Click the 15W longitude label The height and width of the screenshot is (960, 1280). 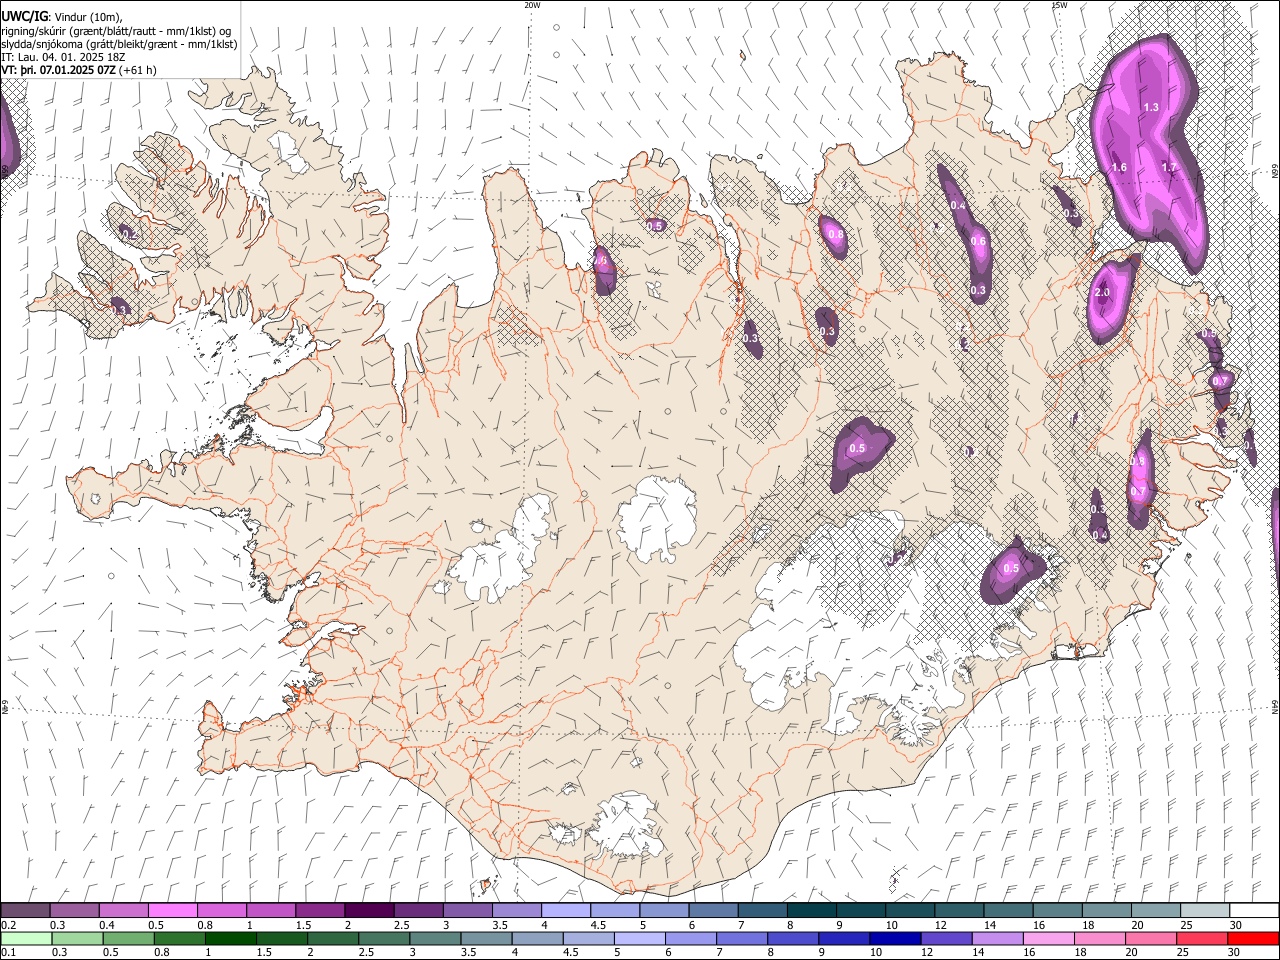coord(1059,5)
